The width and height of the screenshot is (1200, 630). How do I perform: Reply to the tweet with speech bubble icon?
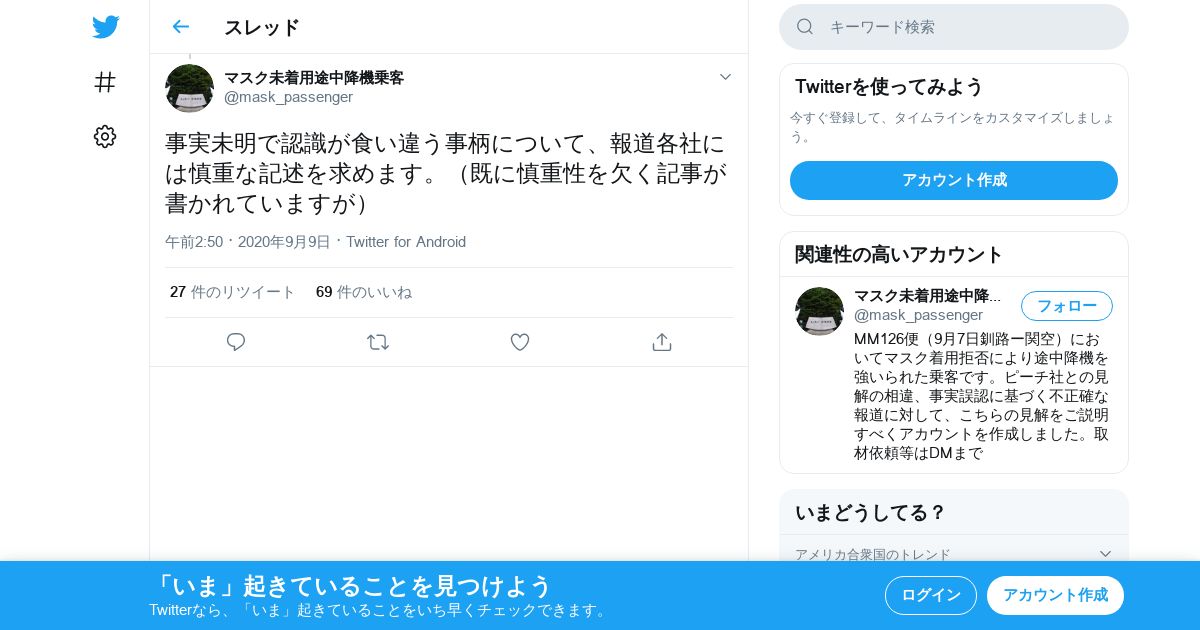click(x=236, y=342)
